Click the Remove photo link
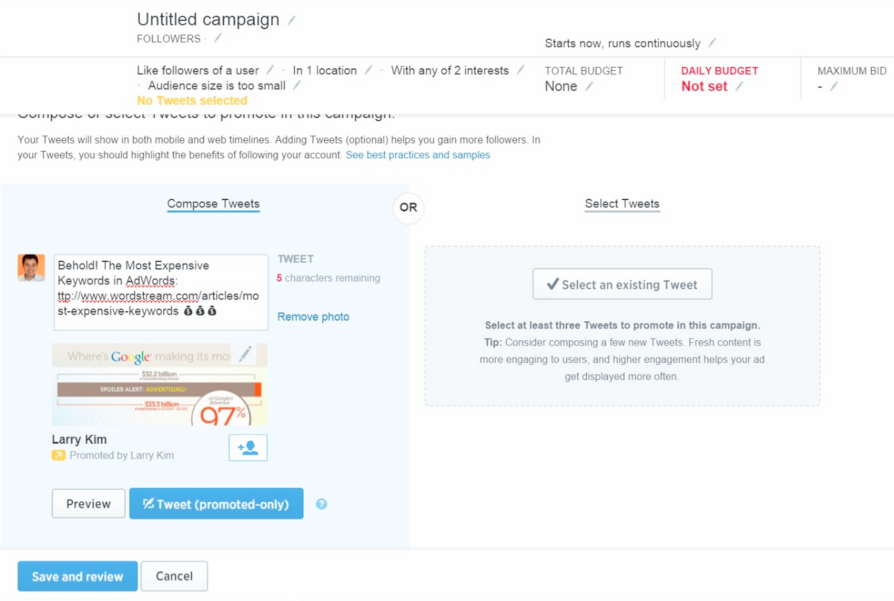Screen dimensions: 894x601 click(313, 317)
